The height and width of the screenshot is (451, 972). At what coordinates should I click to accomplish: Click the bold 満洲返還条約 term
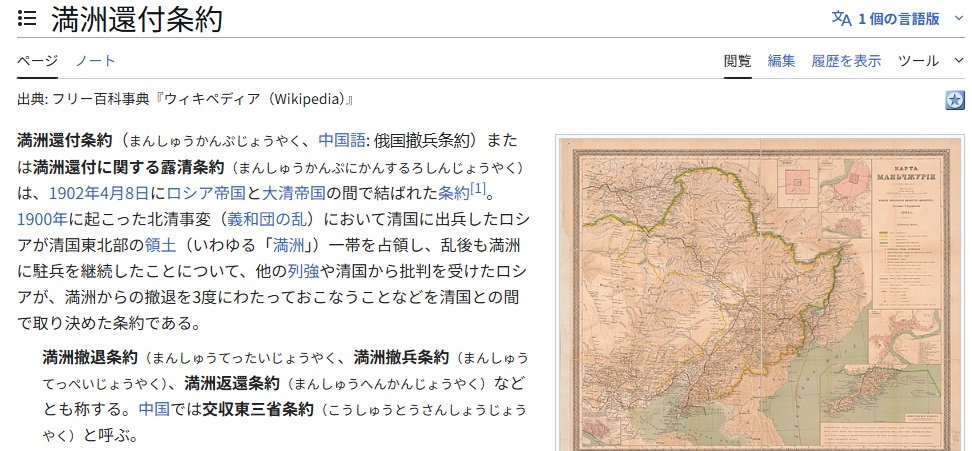pyautogui.click(x=232, y=383)
